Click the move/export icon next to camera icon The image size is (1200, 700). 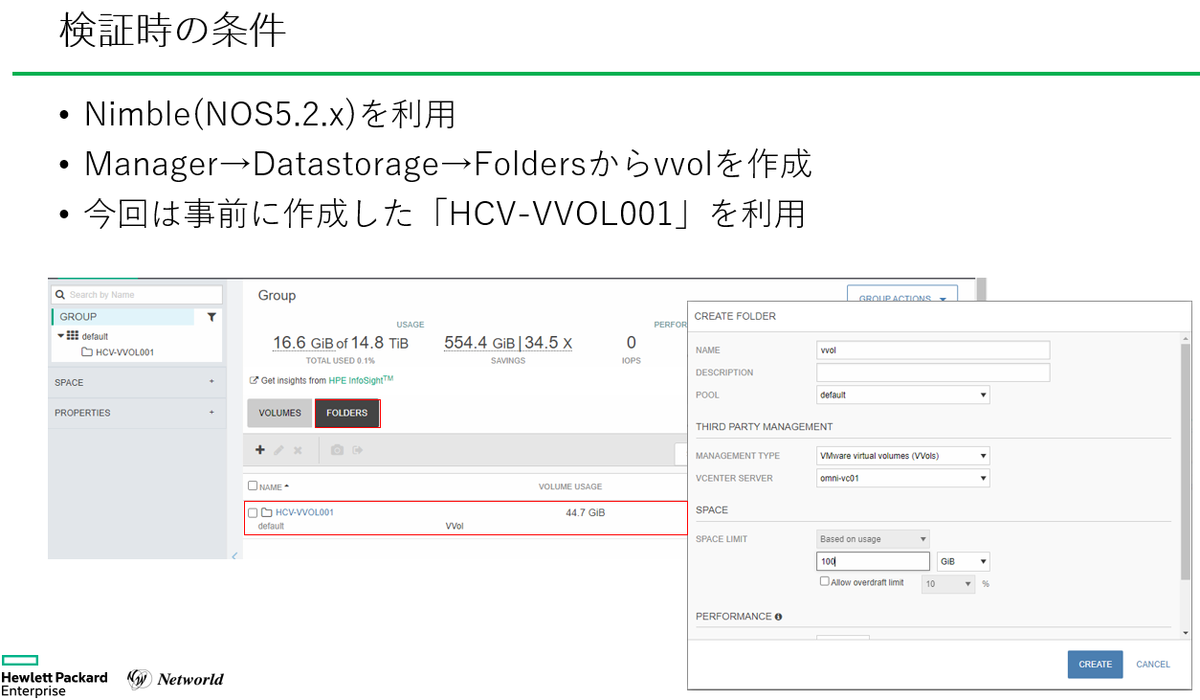click(x=357, y=449)
